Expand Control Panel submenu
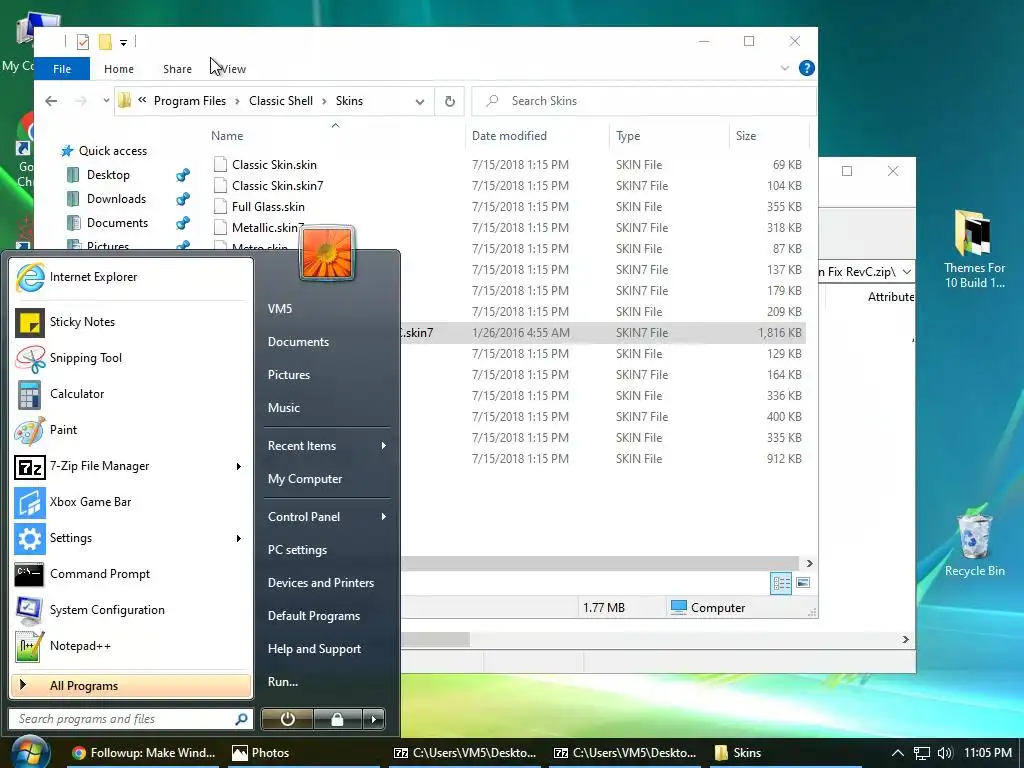1024x768 pixels. tap(383, 517)
